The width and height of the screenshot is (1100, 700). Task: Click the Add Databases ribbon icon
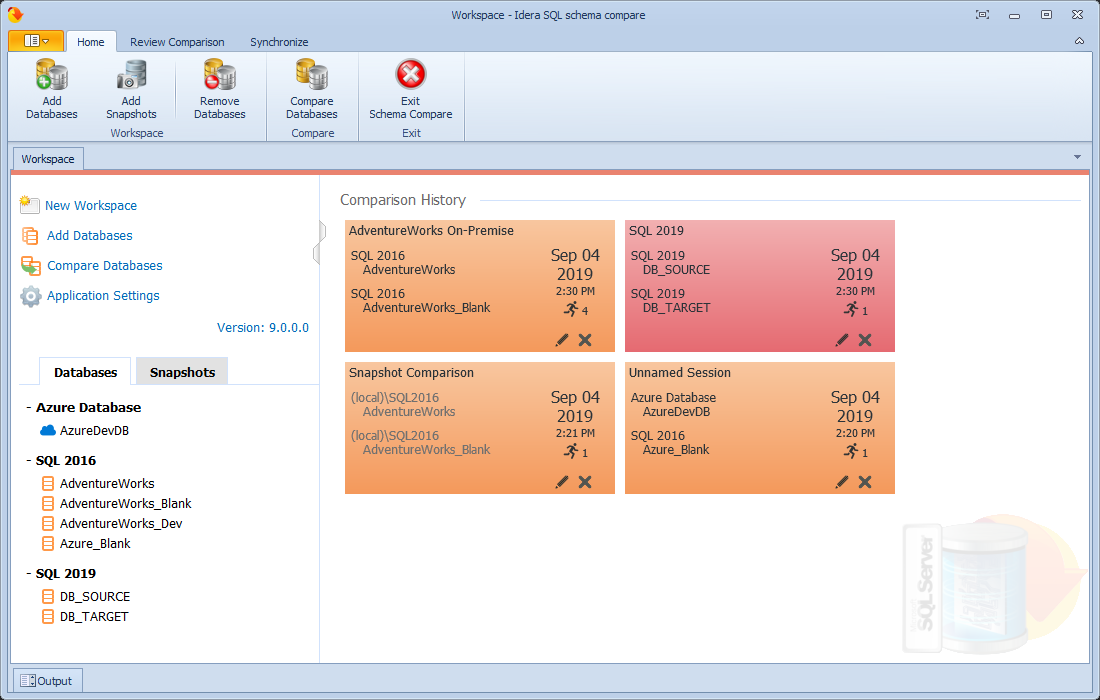(x=51, y=75)
